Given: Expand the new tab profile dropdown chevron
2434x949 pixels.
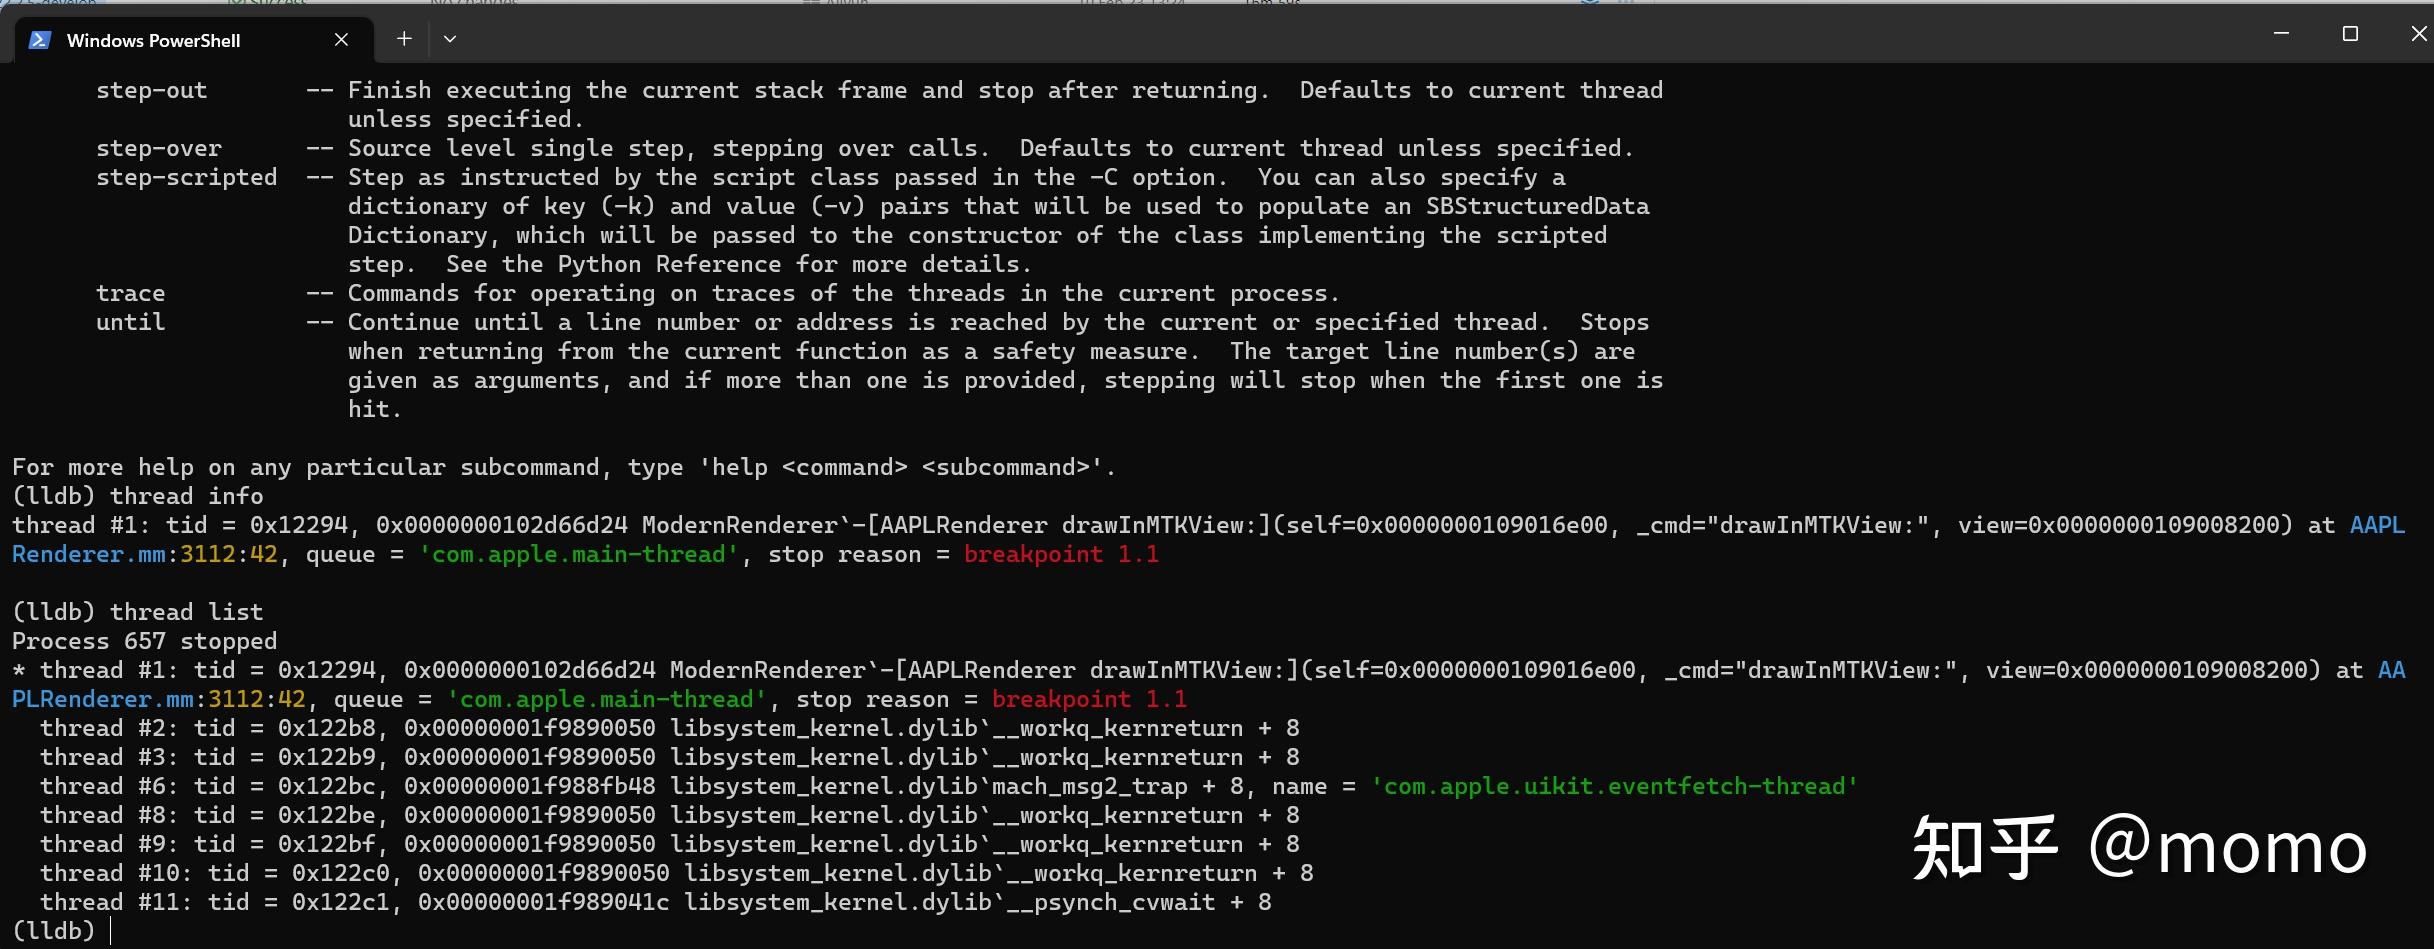Looking at the screenshot, I should click(450, 39).
